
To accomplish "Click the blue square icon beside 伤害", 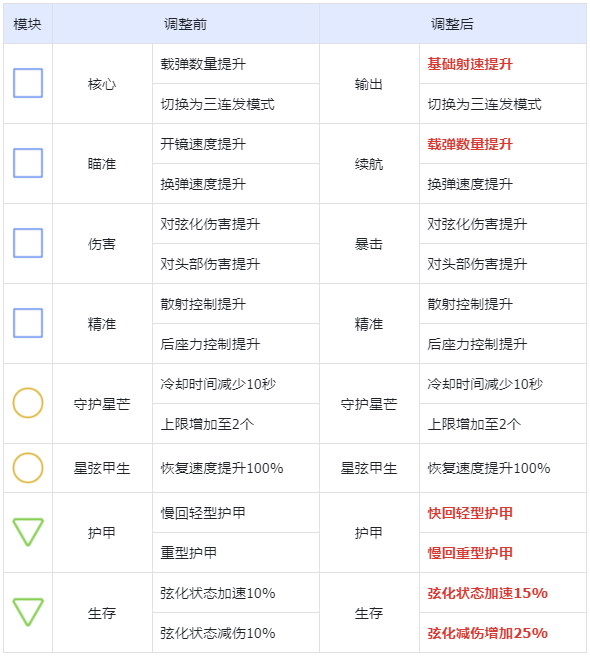I will (x=28, y=243).
